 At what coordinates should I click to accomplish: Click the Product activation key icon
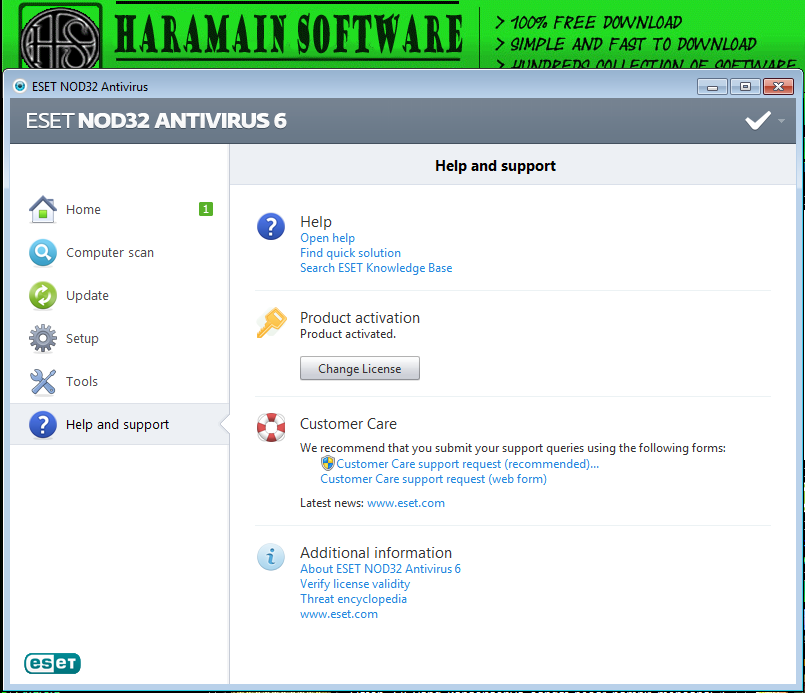coord(271,322)
